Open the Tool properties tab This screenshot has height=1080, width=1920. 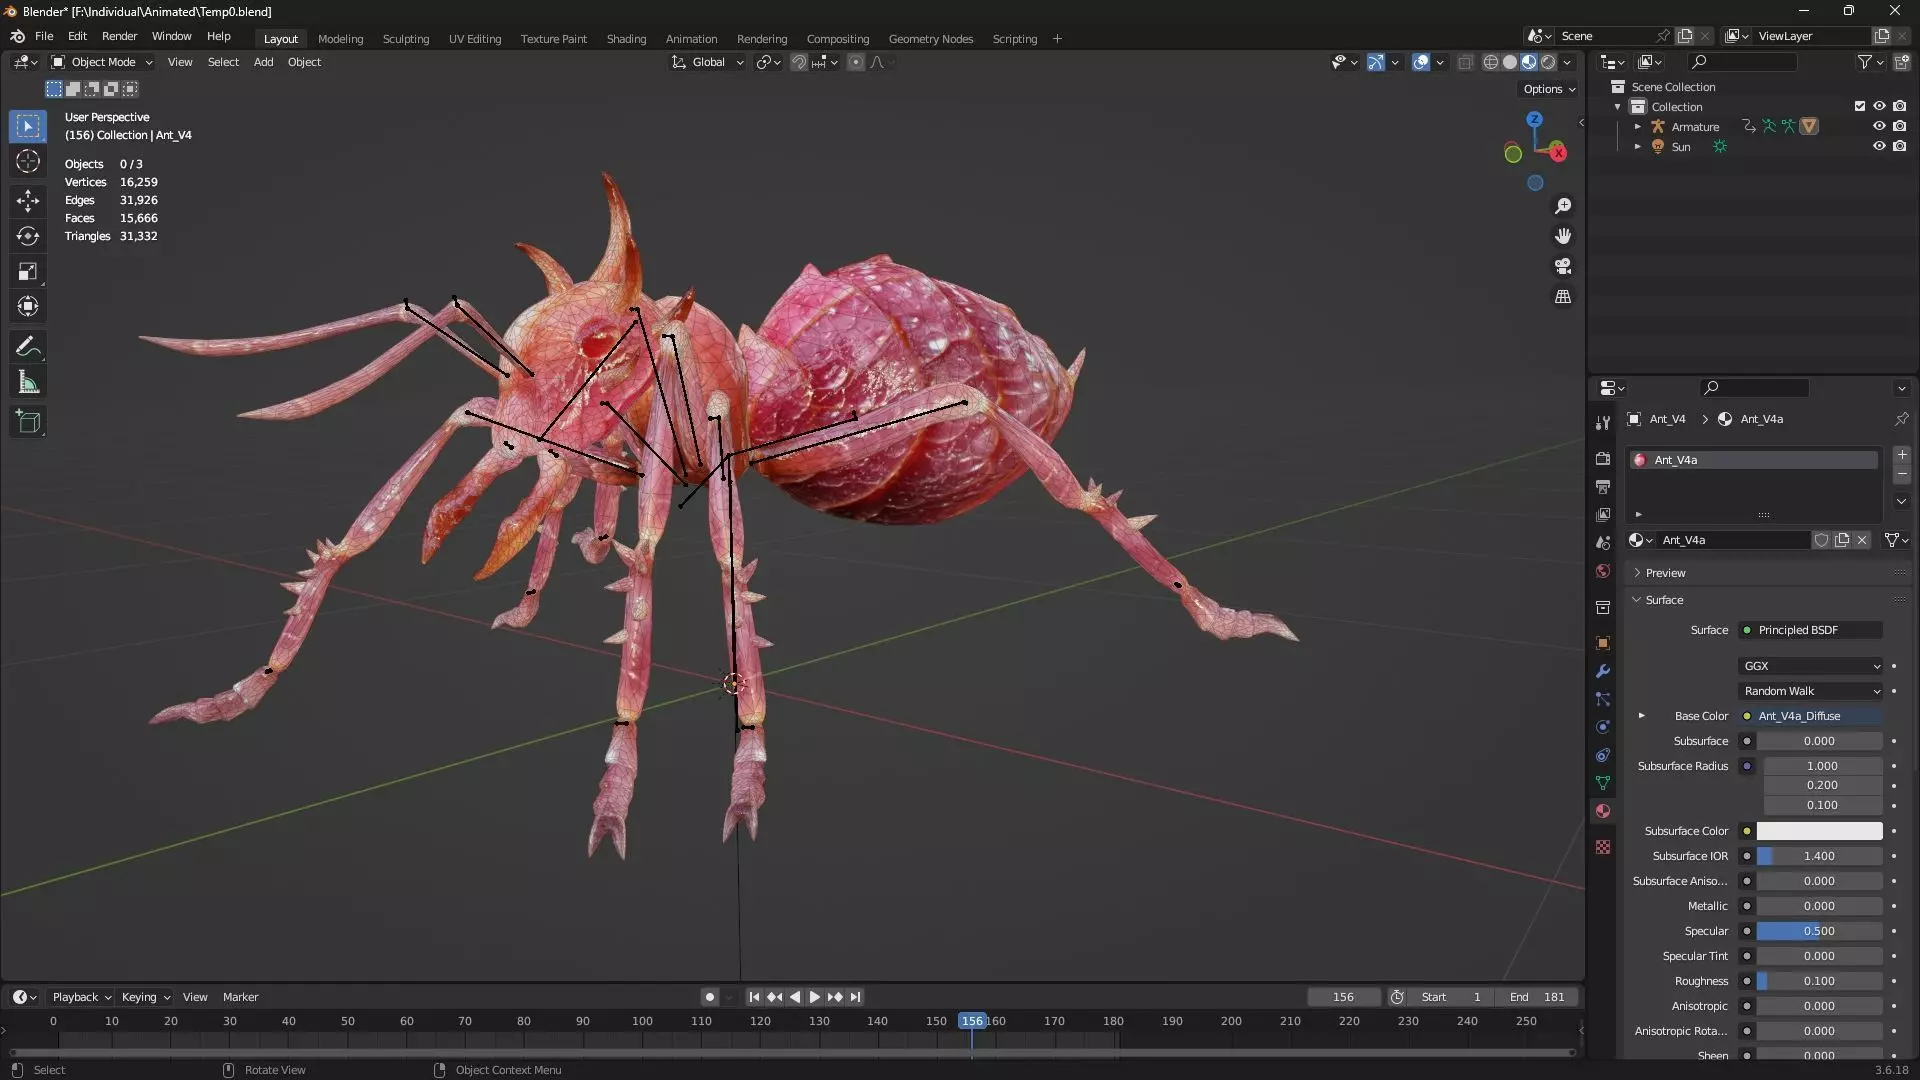click(1603, 423)
